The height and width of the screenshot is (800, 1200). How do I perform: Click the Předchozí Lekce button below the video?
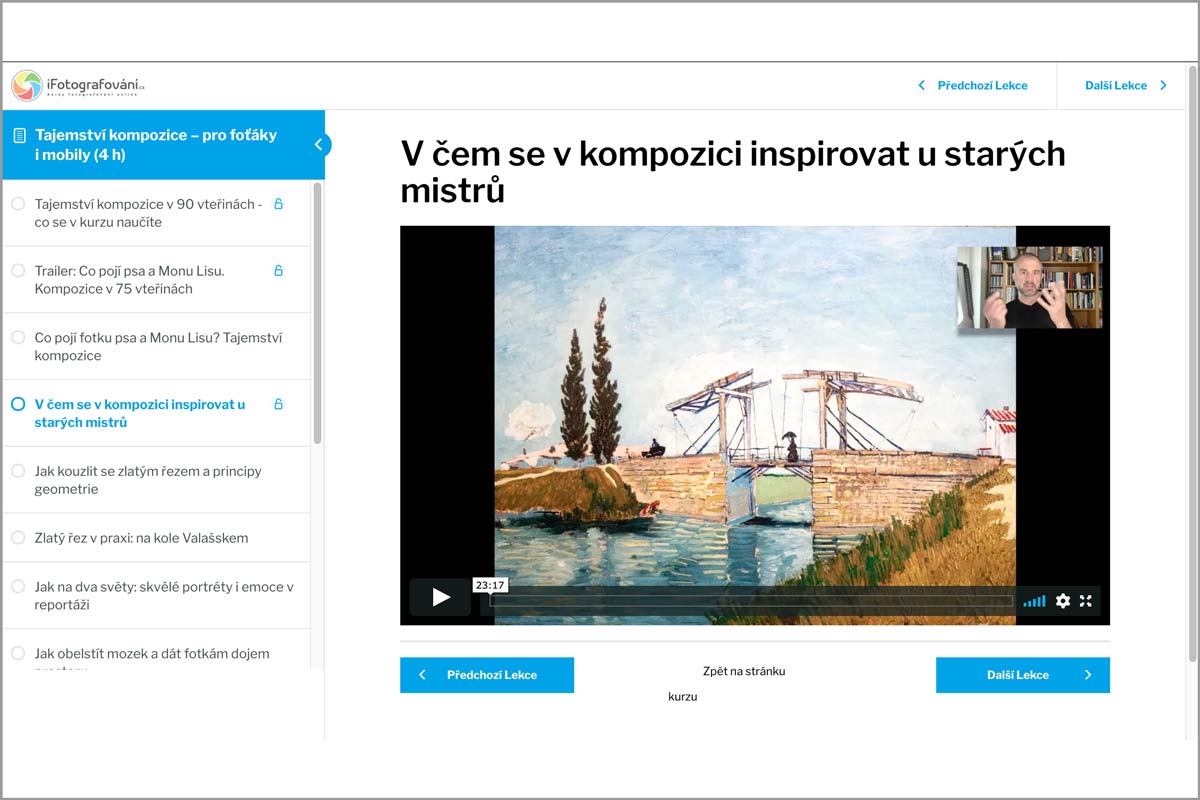click(x=487, y=675)
